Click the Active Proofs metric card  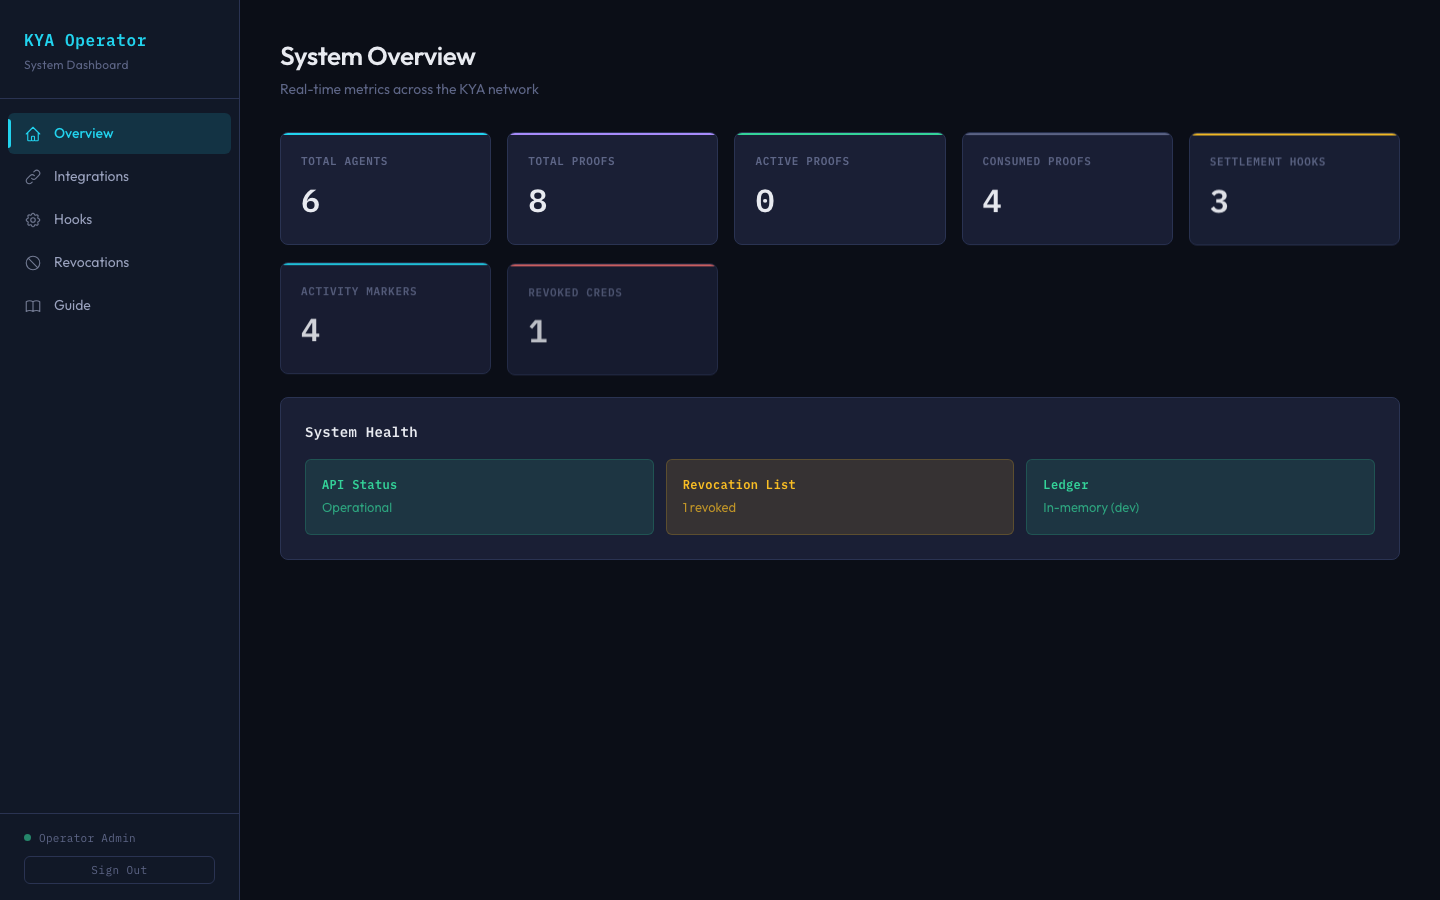point(839,188)
